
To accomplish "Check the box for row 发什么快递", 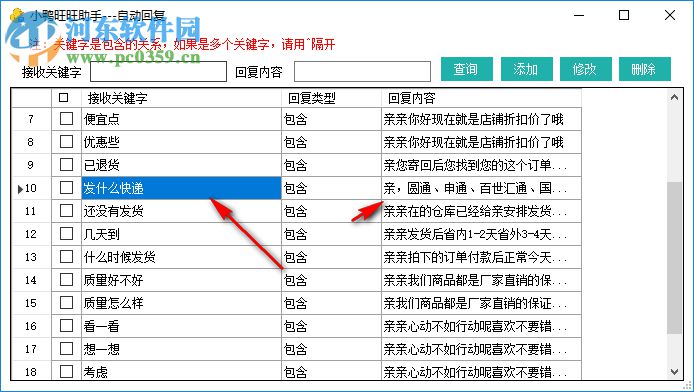I will coord(66,188).
